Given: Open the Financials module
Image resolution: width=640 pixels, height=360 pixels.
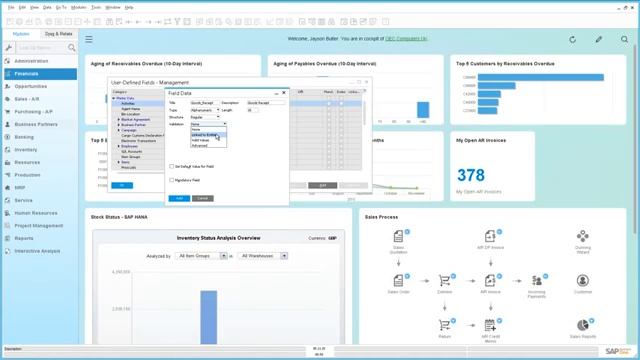Looking at the screenshot, I should tap(40, 74).
